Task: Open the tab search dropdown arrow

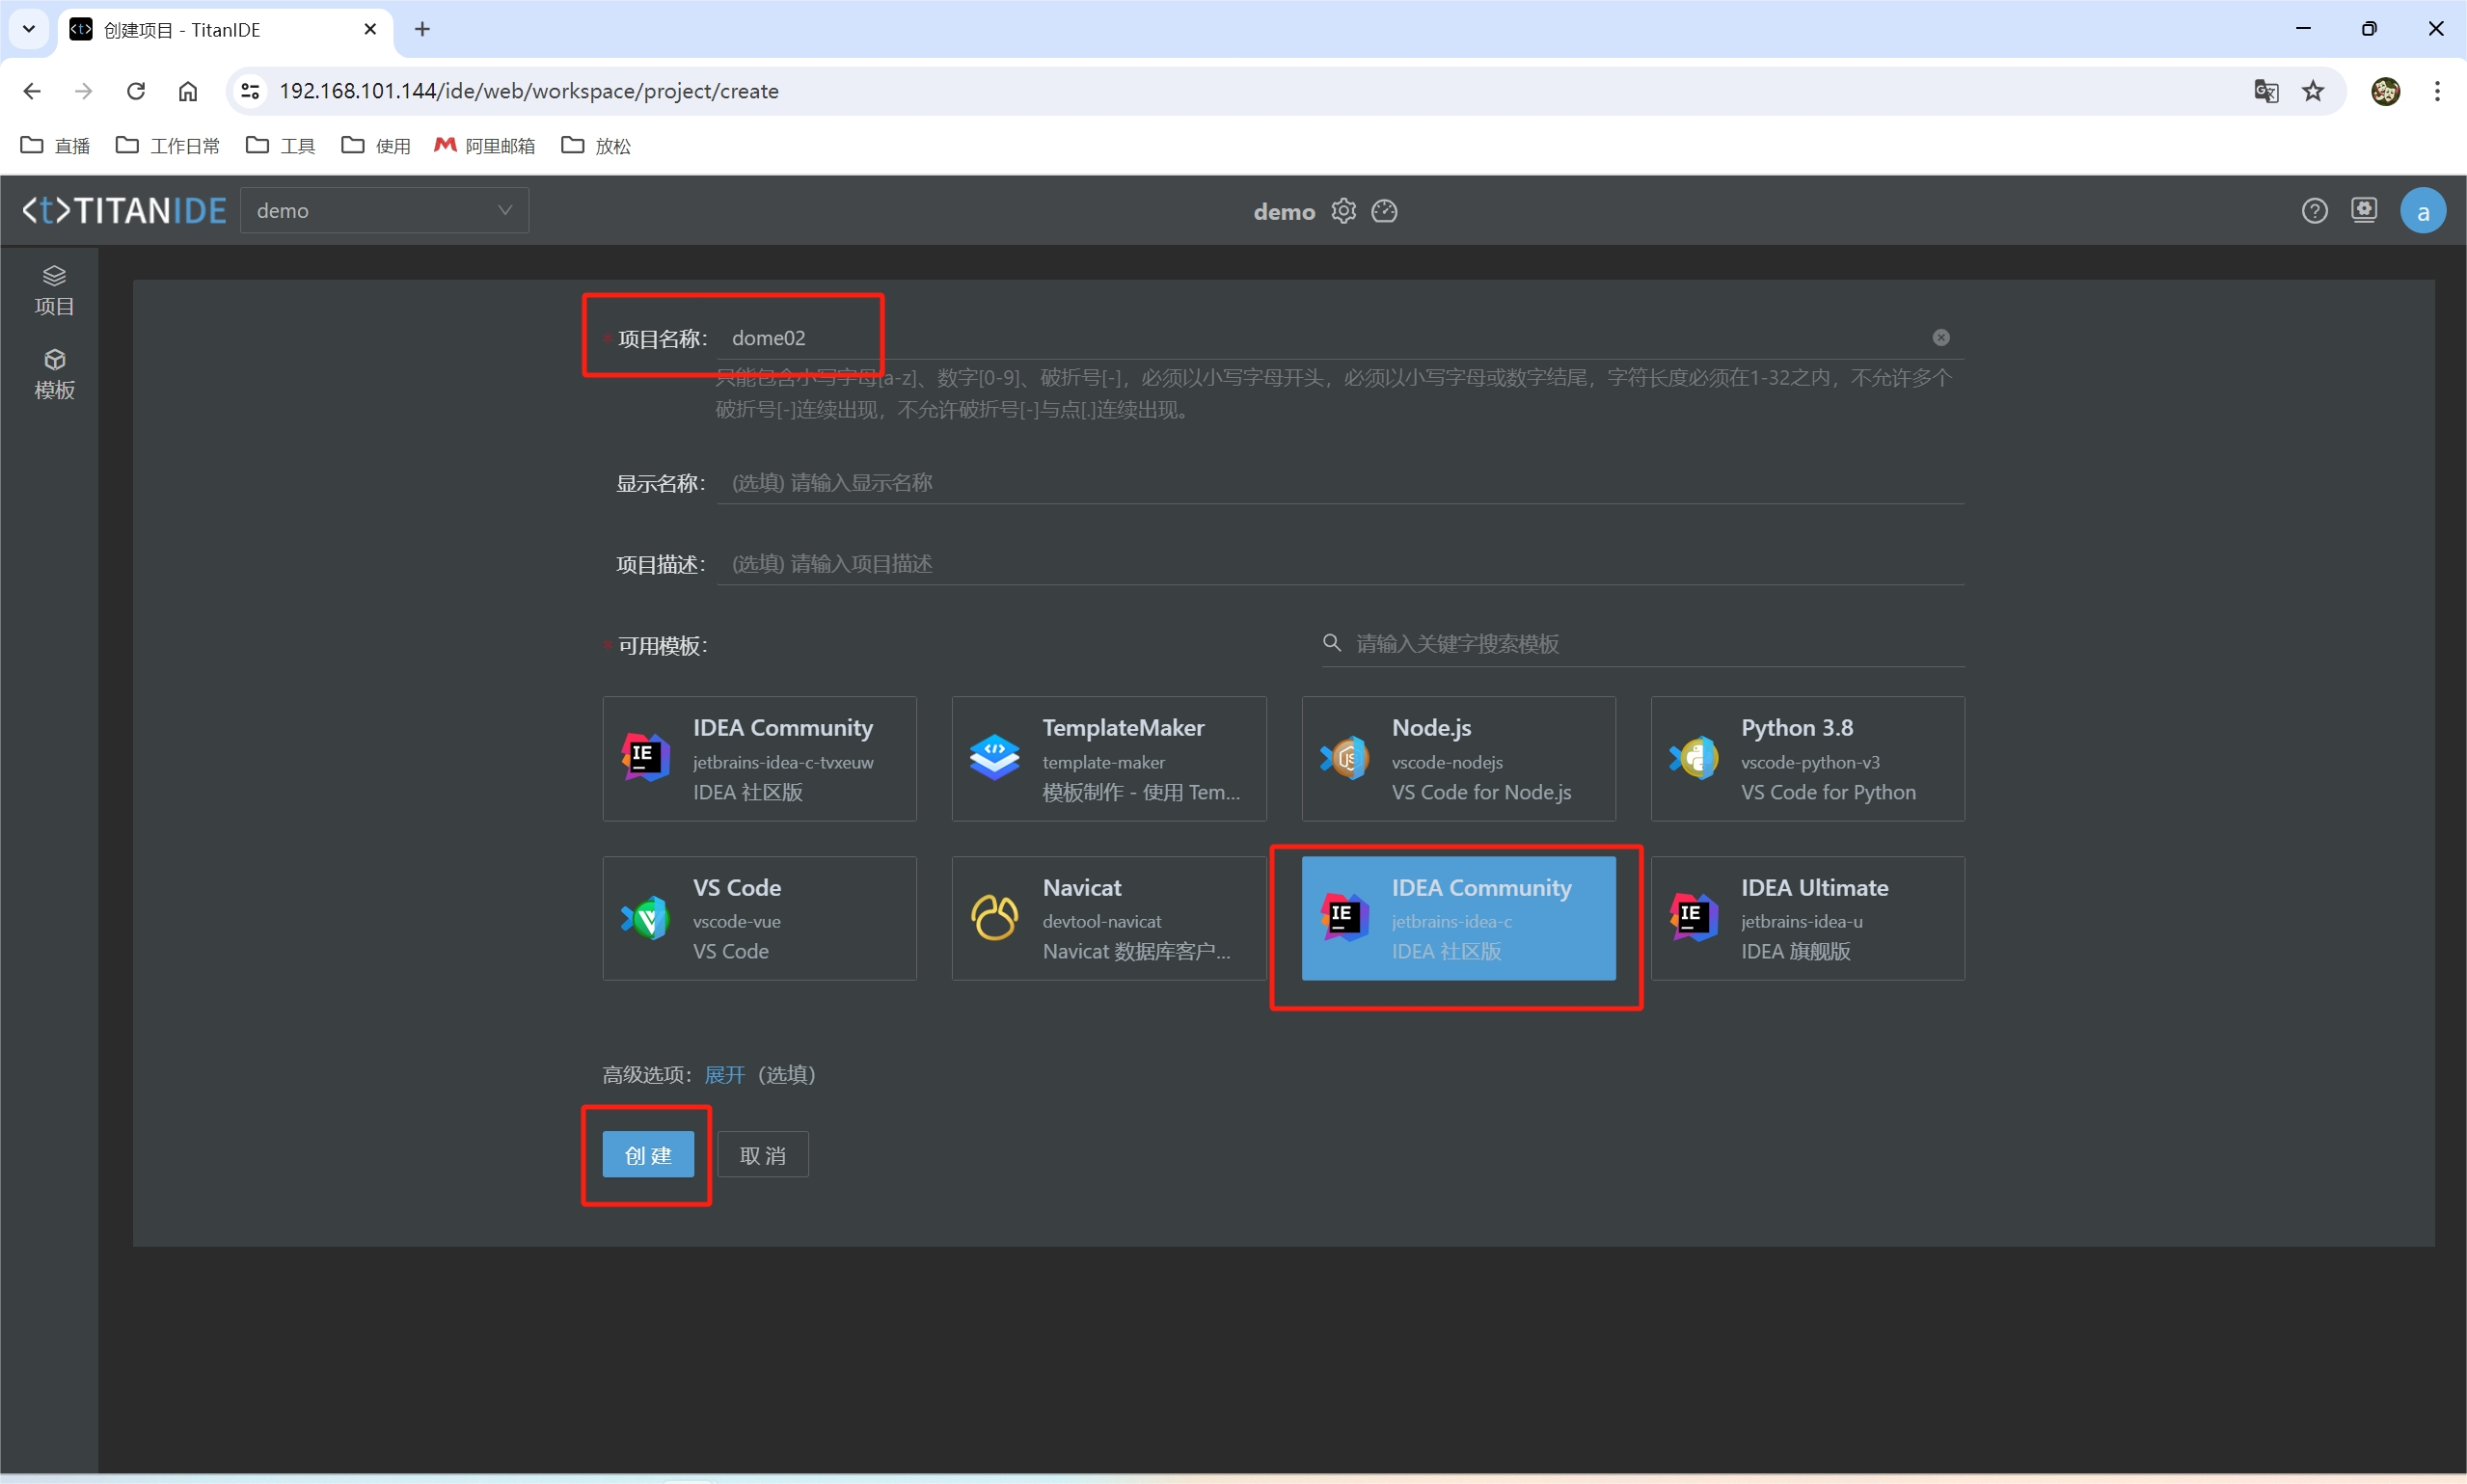Action: coord(29,29)
